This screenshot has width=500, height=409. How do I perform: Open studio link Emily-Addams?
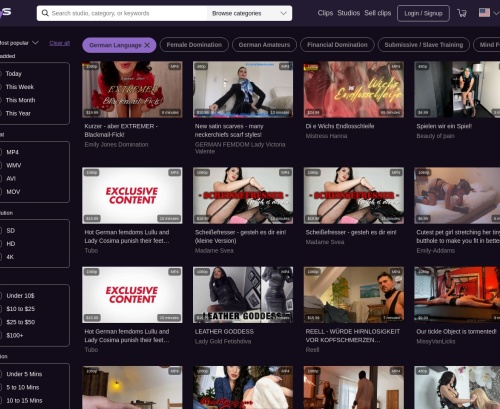[436, 251]
